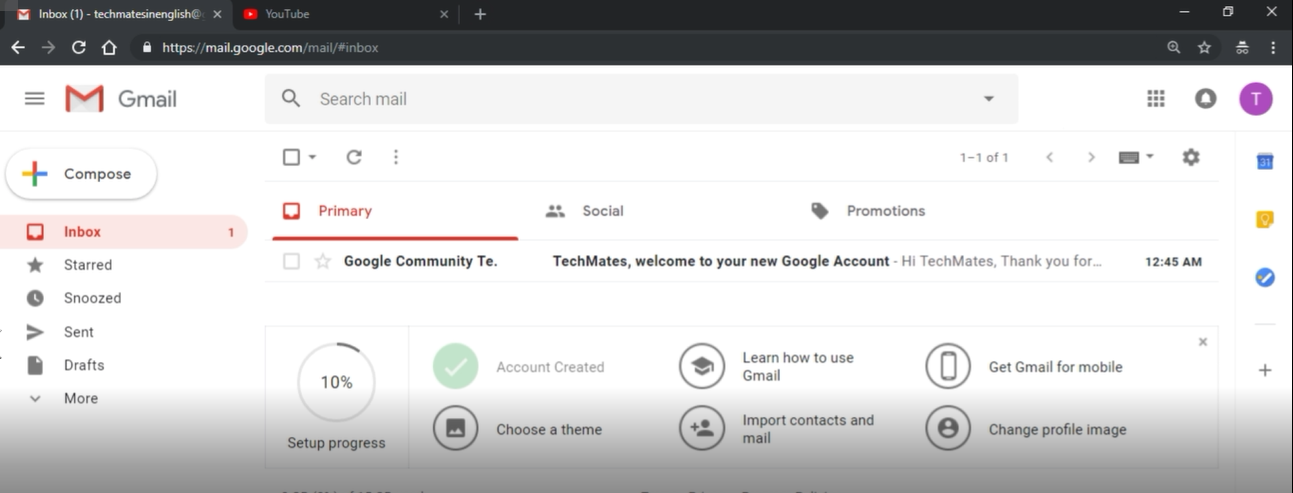Click Get Gmail for mobile
The height and width of the screenshot is (493, 1293).
tap(1055, 367)
